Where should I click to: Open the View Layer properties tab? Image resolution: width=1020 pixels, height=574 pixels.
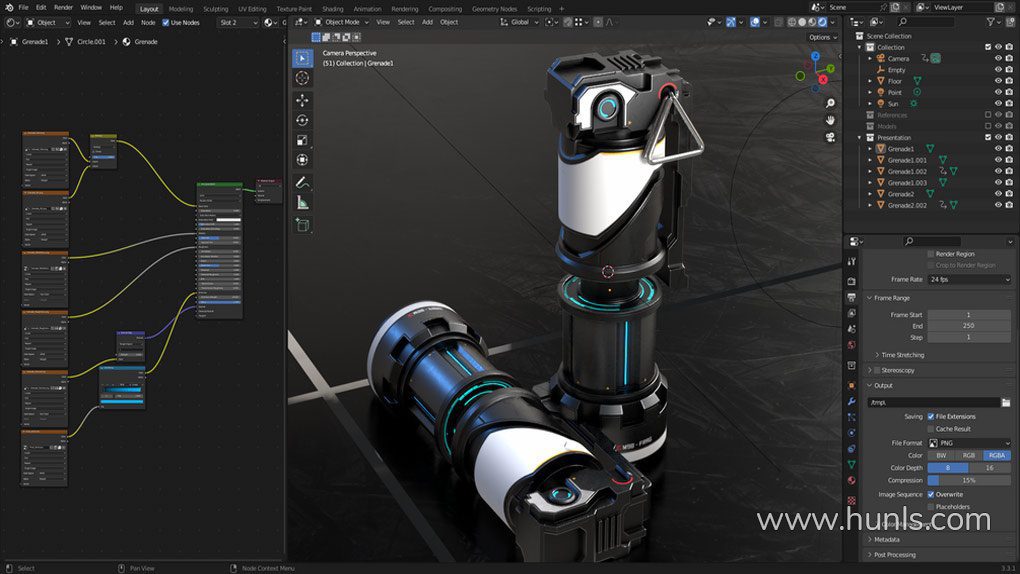852,313
